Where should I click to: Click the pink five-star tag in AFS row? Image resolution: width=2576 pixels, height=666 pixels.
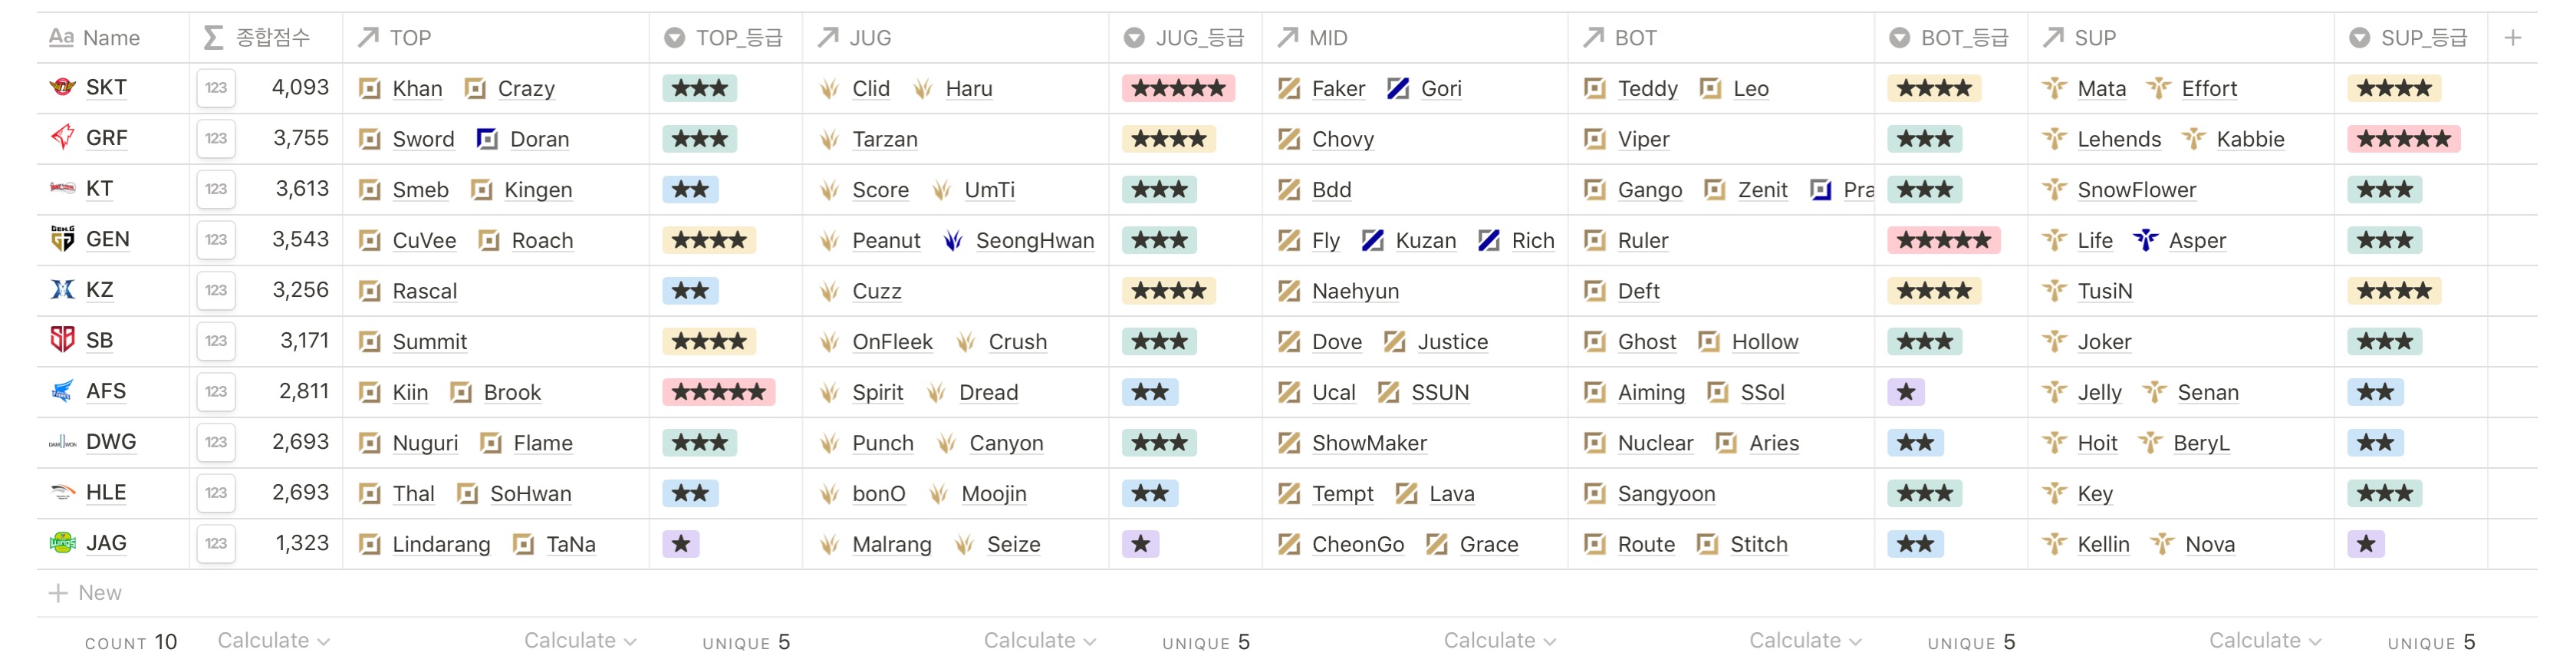point(718,392)
